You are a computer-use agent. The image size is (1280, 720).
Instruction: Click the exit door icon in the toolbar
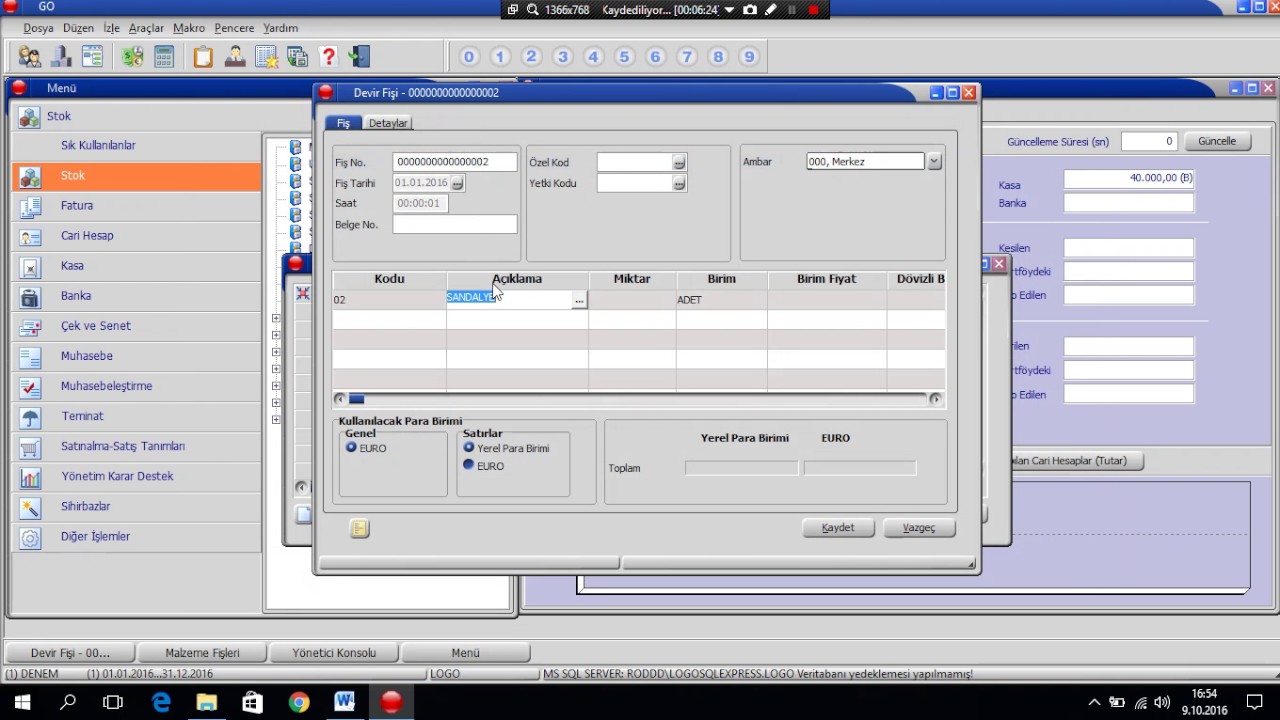pyautogui.click(x=358, y=57)
